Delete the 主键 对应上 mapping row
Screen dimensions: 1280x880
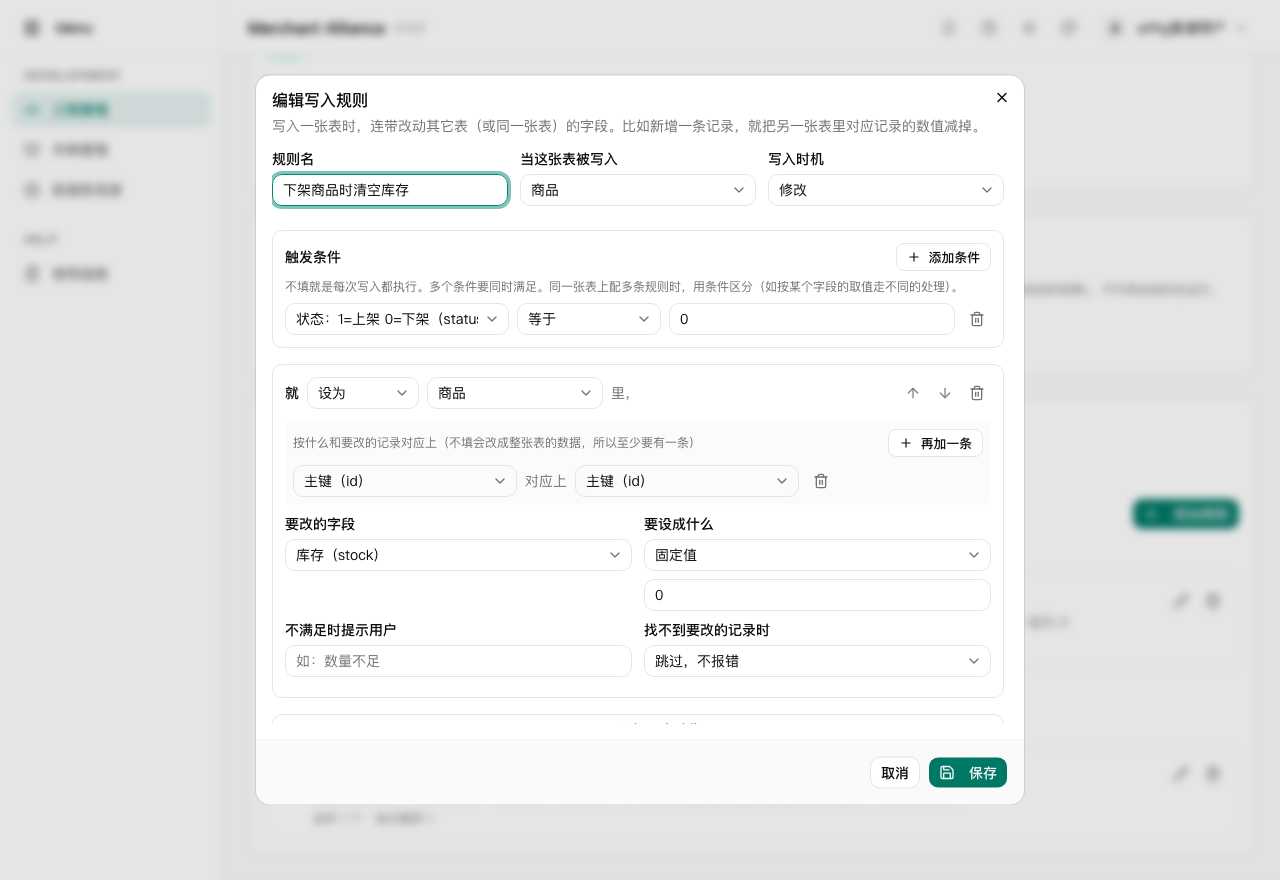(821, 481)
